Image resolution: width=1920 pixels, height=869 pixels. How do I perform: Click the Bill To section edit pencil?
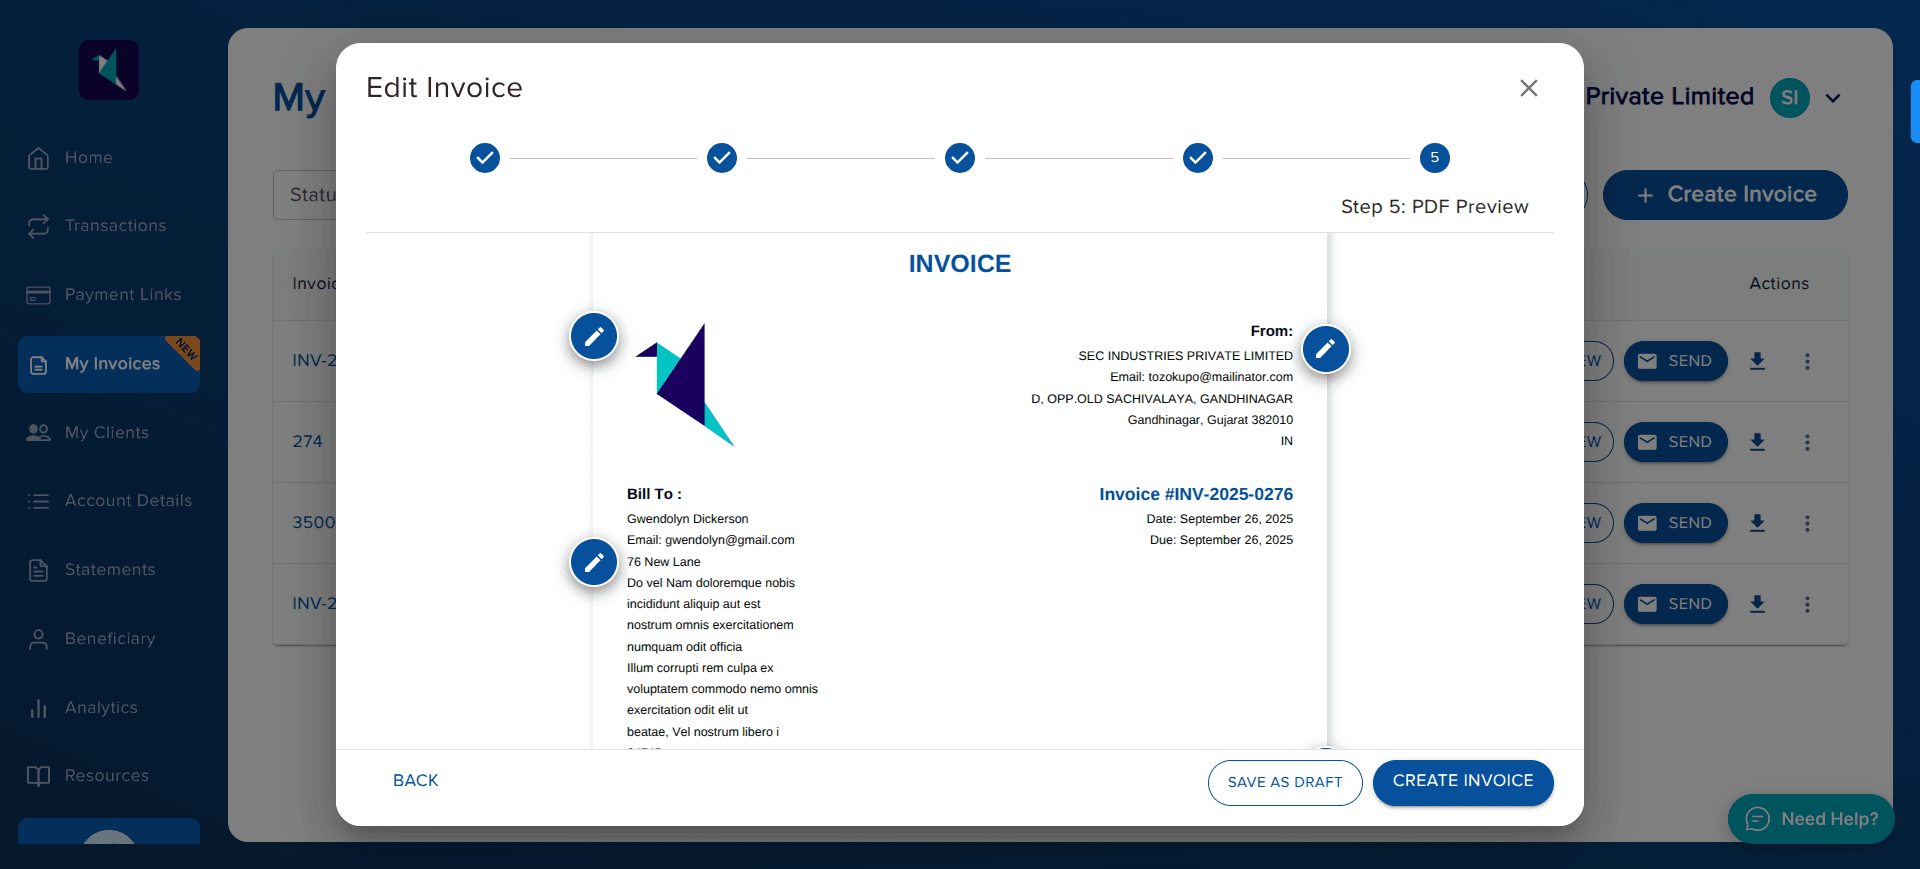[x=594, y=562]
